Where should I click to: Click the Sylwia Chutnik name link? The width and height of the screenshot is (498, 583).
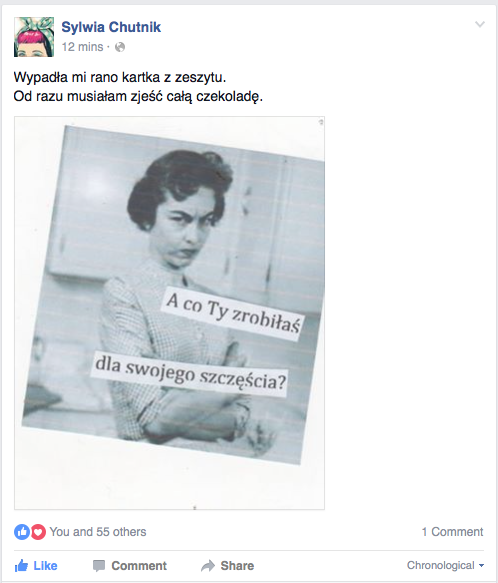(x=111, y=27)
